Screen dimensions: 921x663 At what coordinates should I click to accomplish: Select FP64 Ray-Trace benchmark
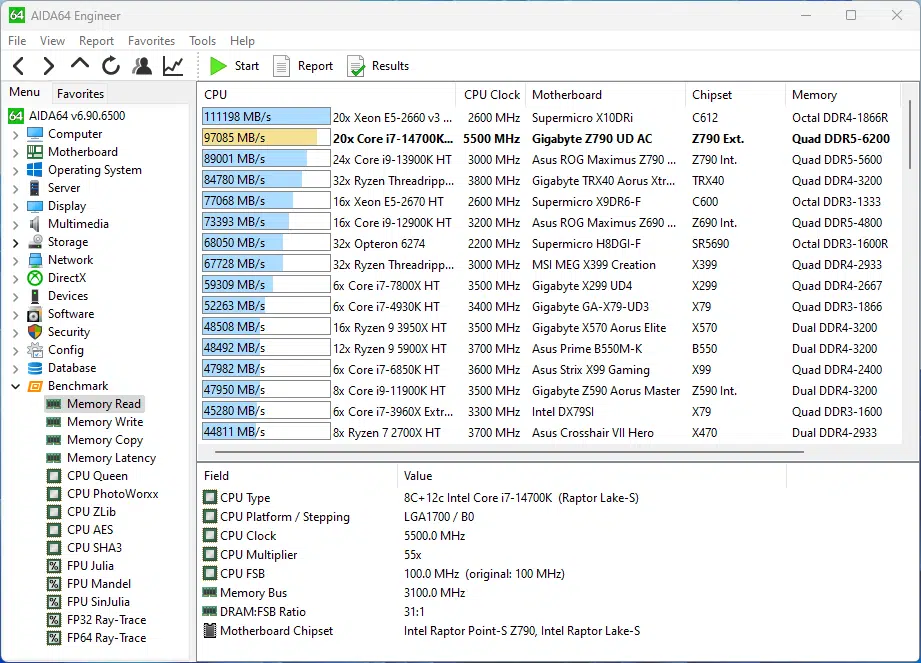coord(106,638)
